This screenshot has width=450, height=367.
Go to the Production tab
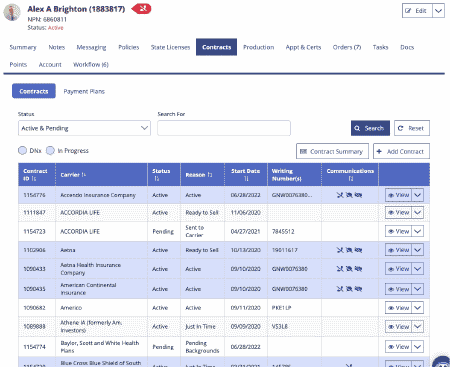click(x=259, y=47)
